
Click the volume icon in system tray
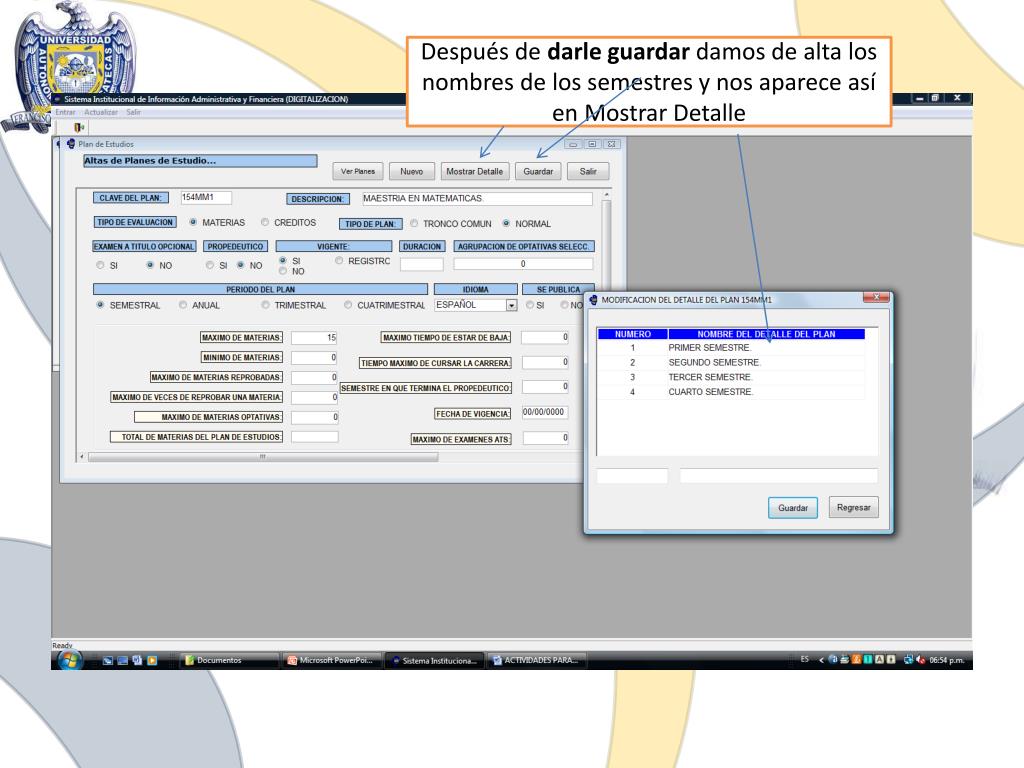(x=920, y=660)
